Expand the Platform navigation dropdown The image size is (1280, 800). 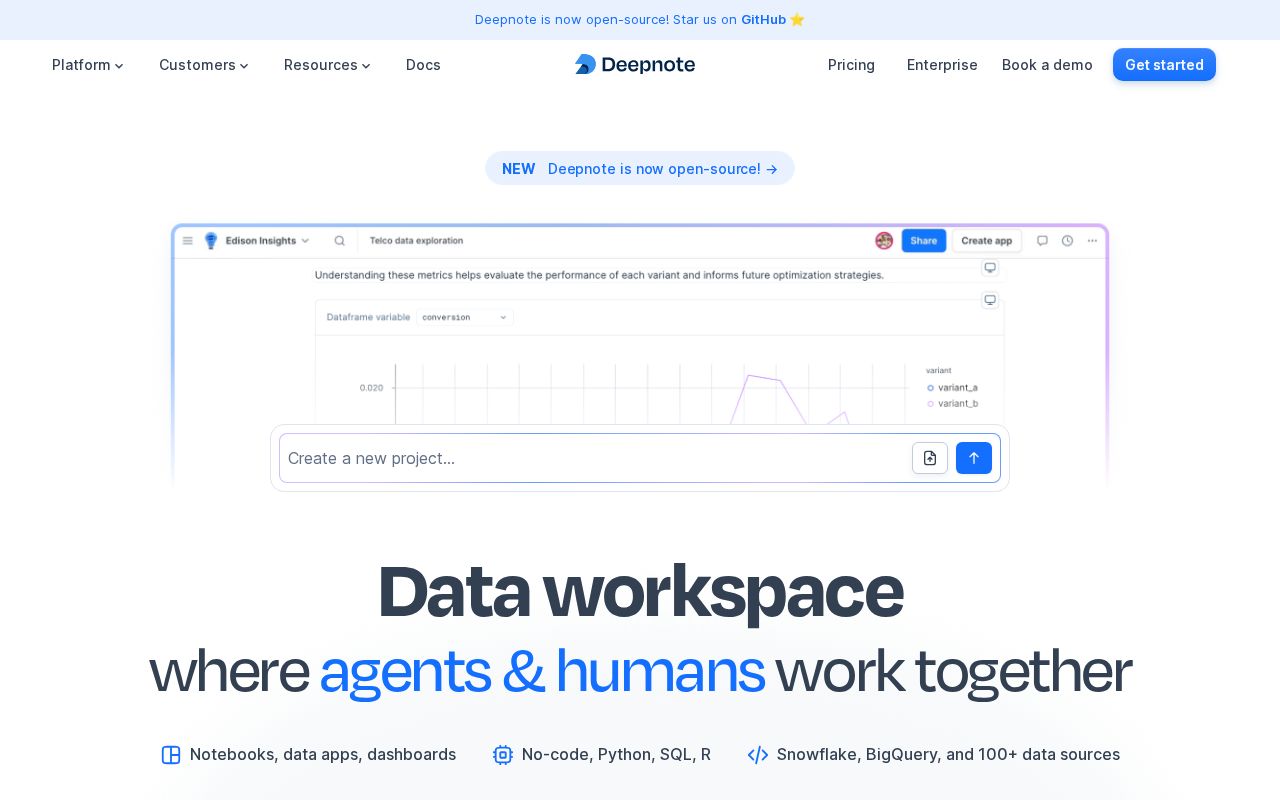click(88, 65)
